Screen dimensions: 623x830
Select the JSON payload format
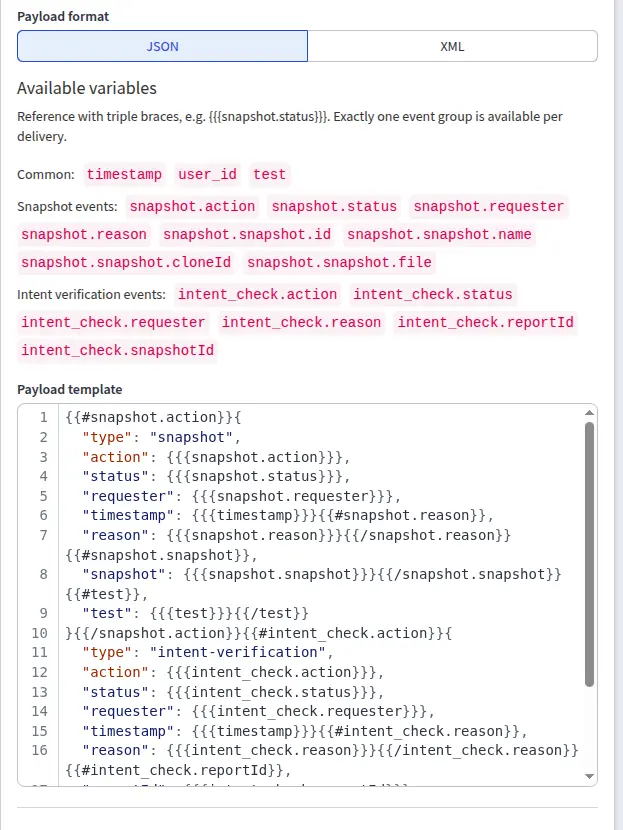tap(162, 46)
